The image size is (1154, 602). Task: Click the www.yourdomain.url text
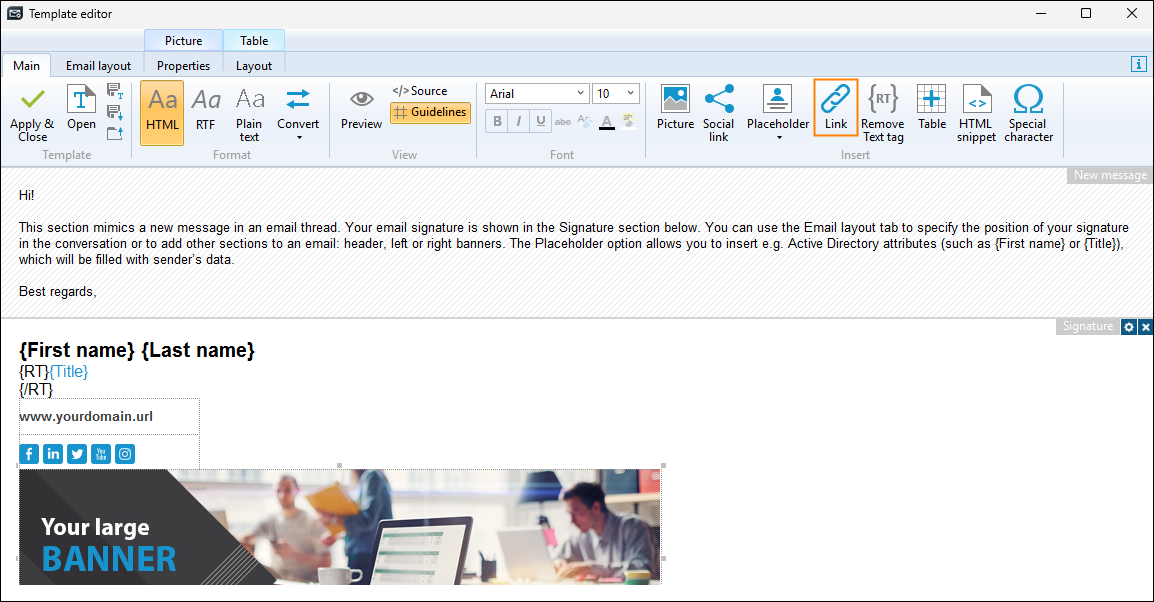[x=86, y=417]
